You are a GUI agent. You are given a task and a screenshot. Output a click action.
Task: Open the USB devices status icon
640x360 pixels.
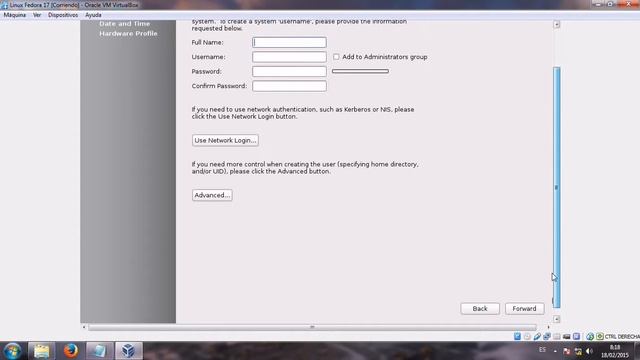tap(537, 336)
